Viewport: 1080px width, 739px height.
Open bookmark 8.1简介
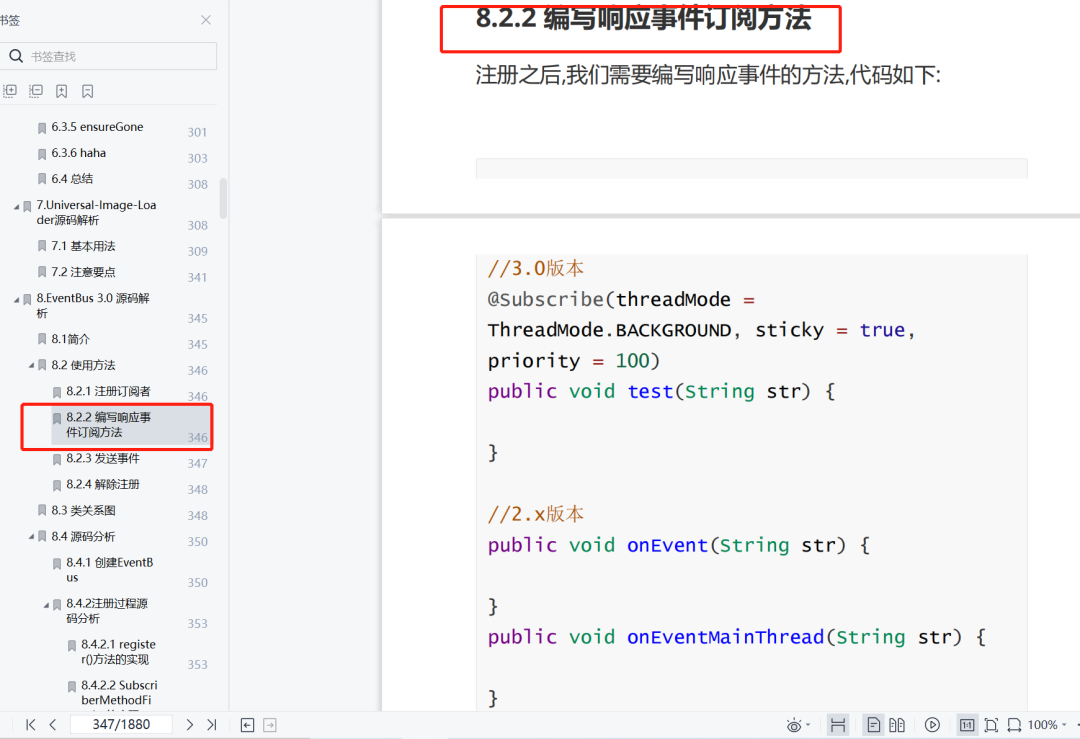tap(70, 339)
